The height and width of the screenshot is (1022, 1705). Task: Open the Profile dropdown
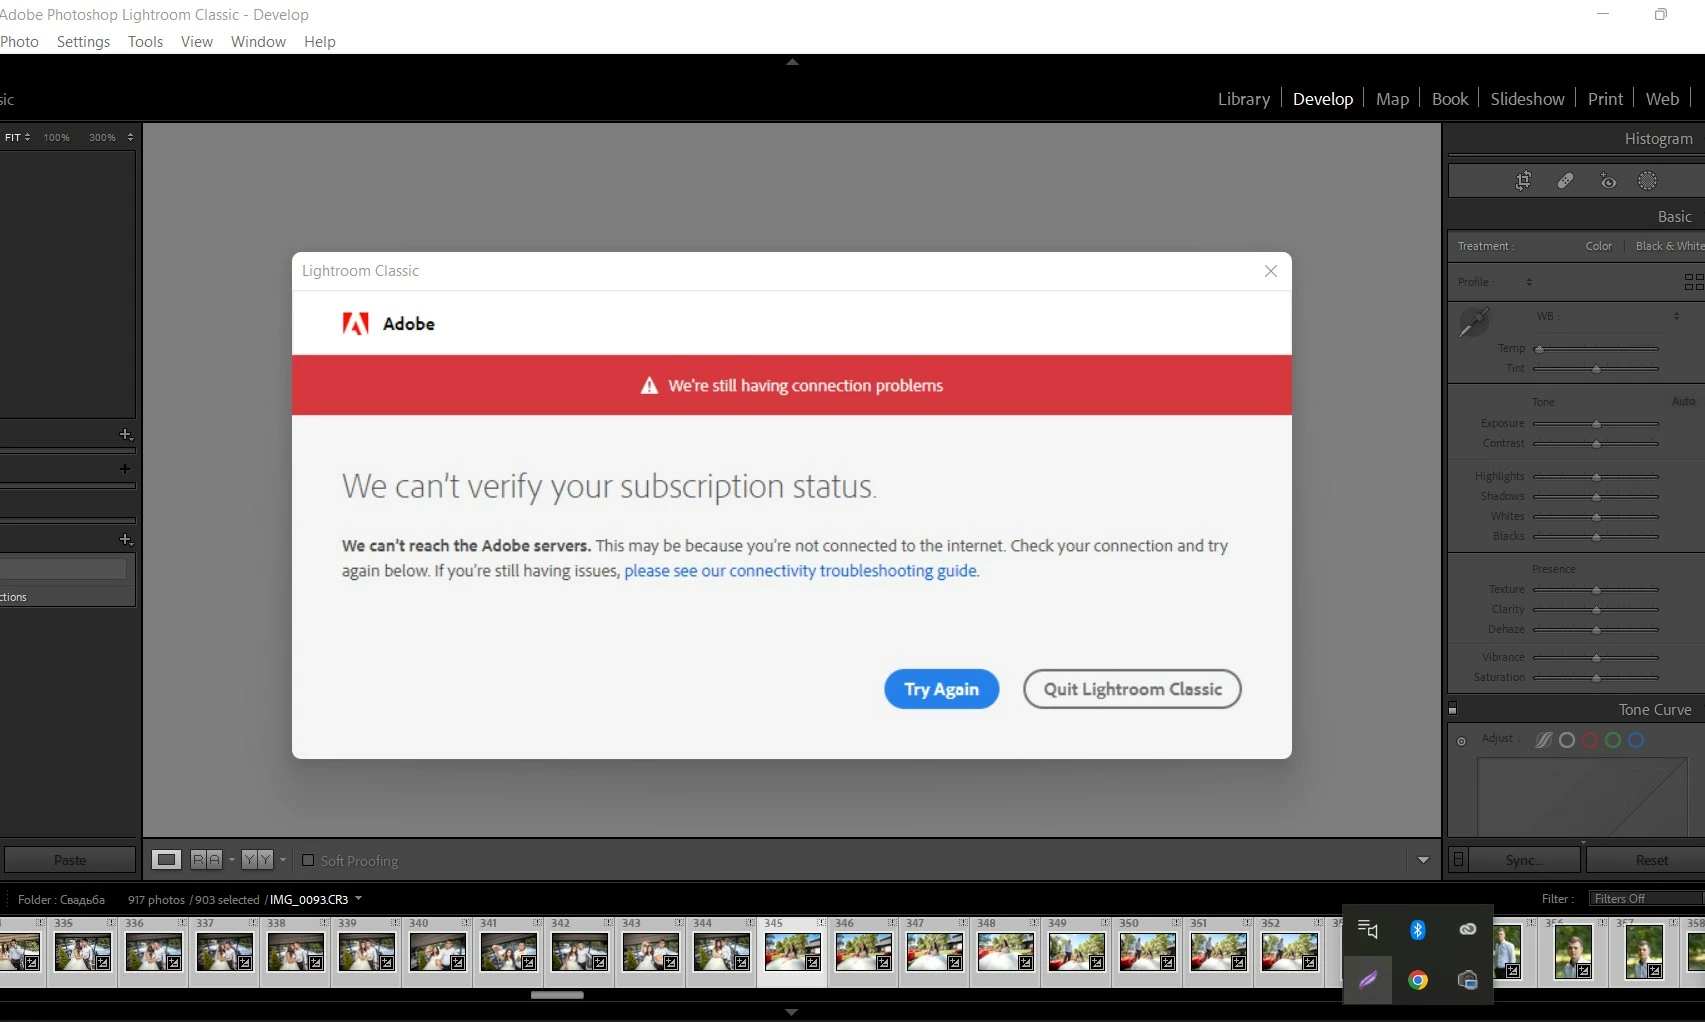(1529, 282)
